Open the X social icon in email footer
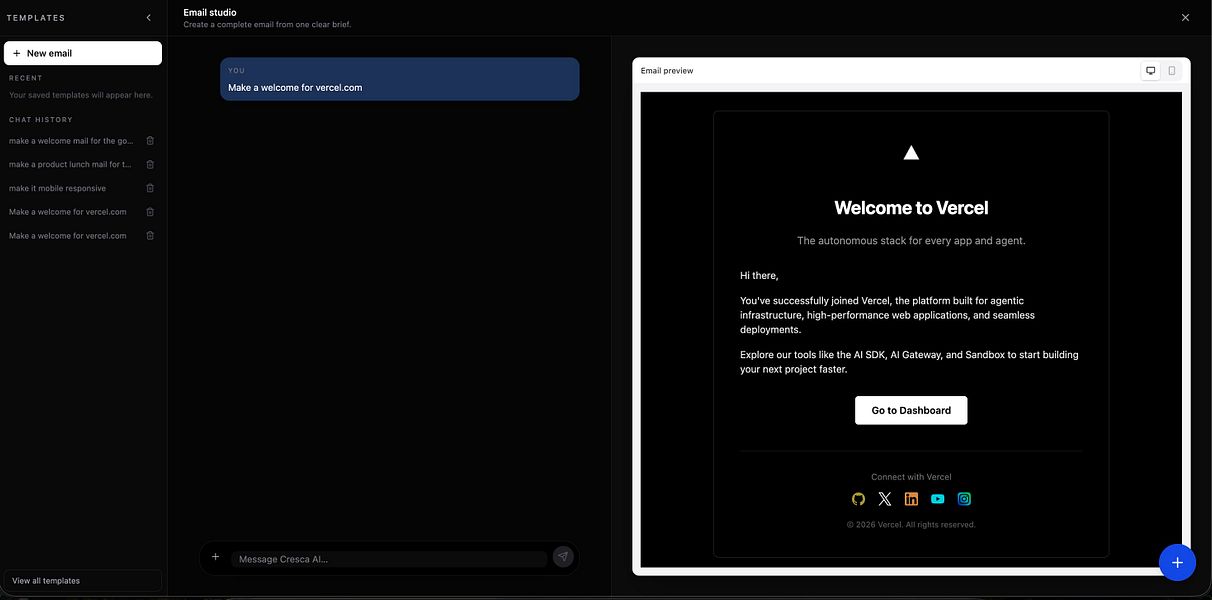The width and height of the screenshot is (1212, 600). pos(884,499)
